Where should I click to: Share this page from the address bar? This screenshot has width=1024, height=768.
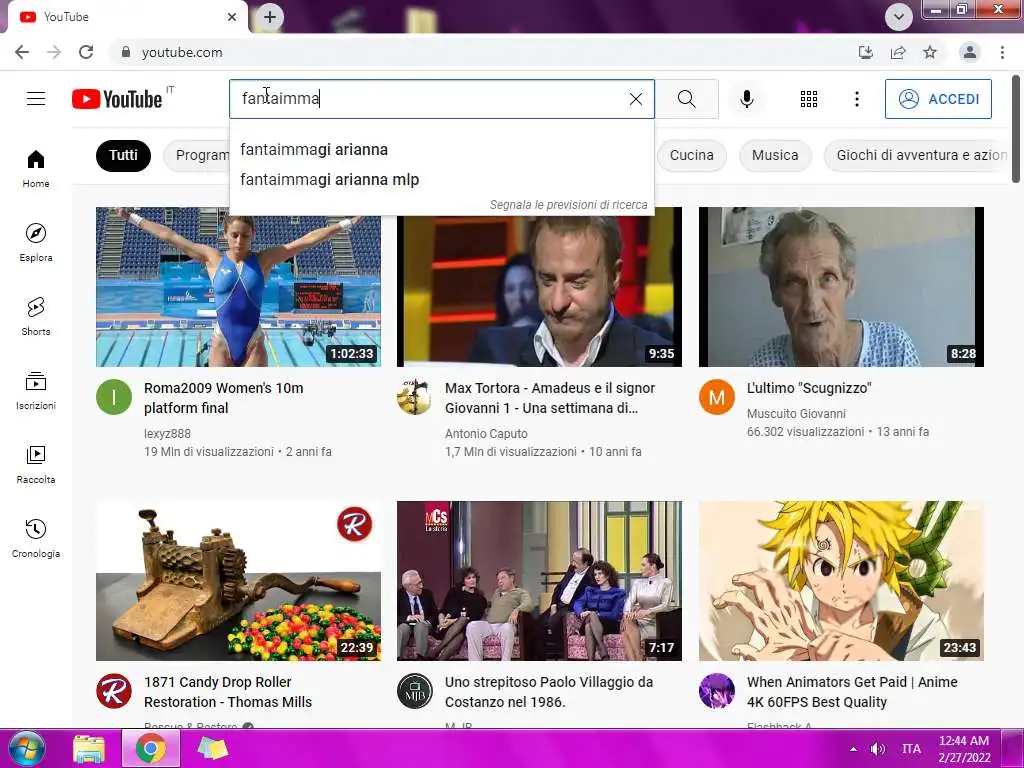point(898,52)
